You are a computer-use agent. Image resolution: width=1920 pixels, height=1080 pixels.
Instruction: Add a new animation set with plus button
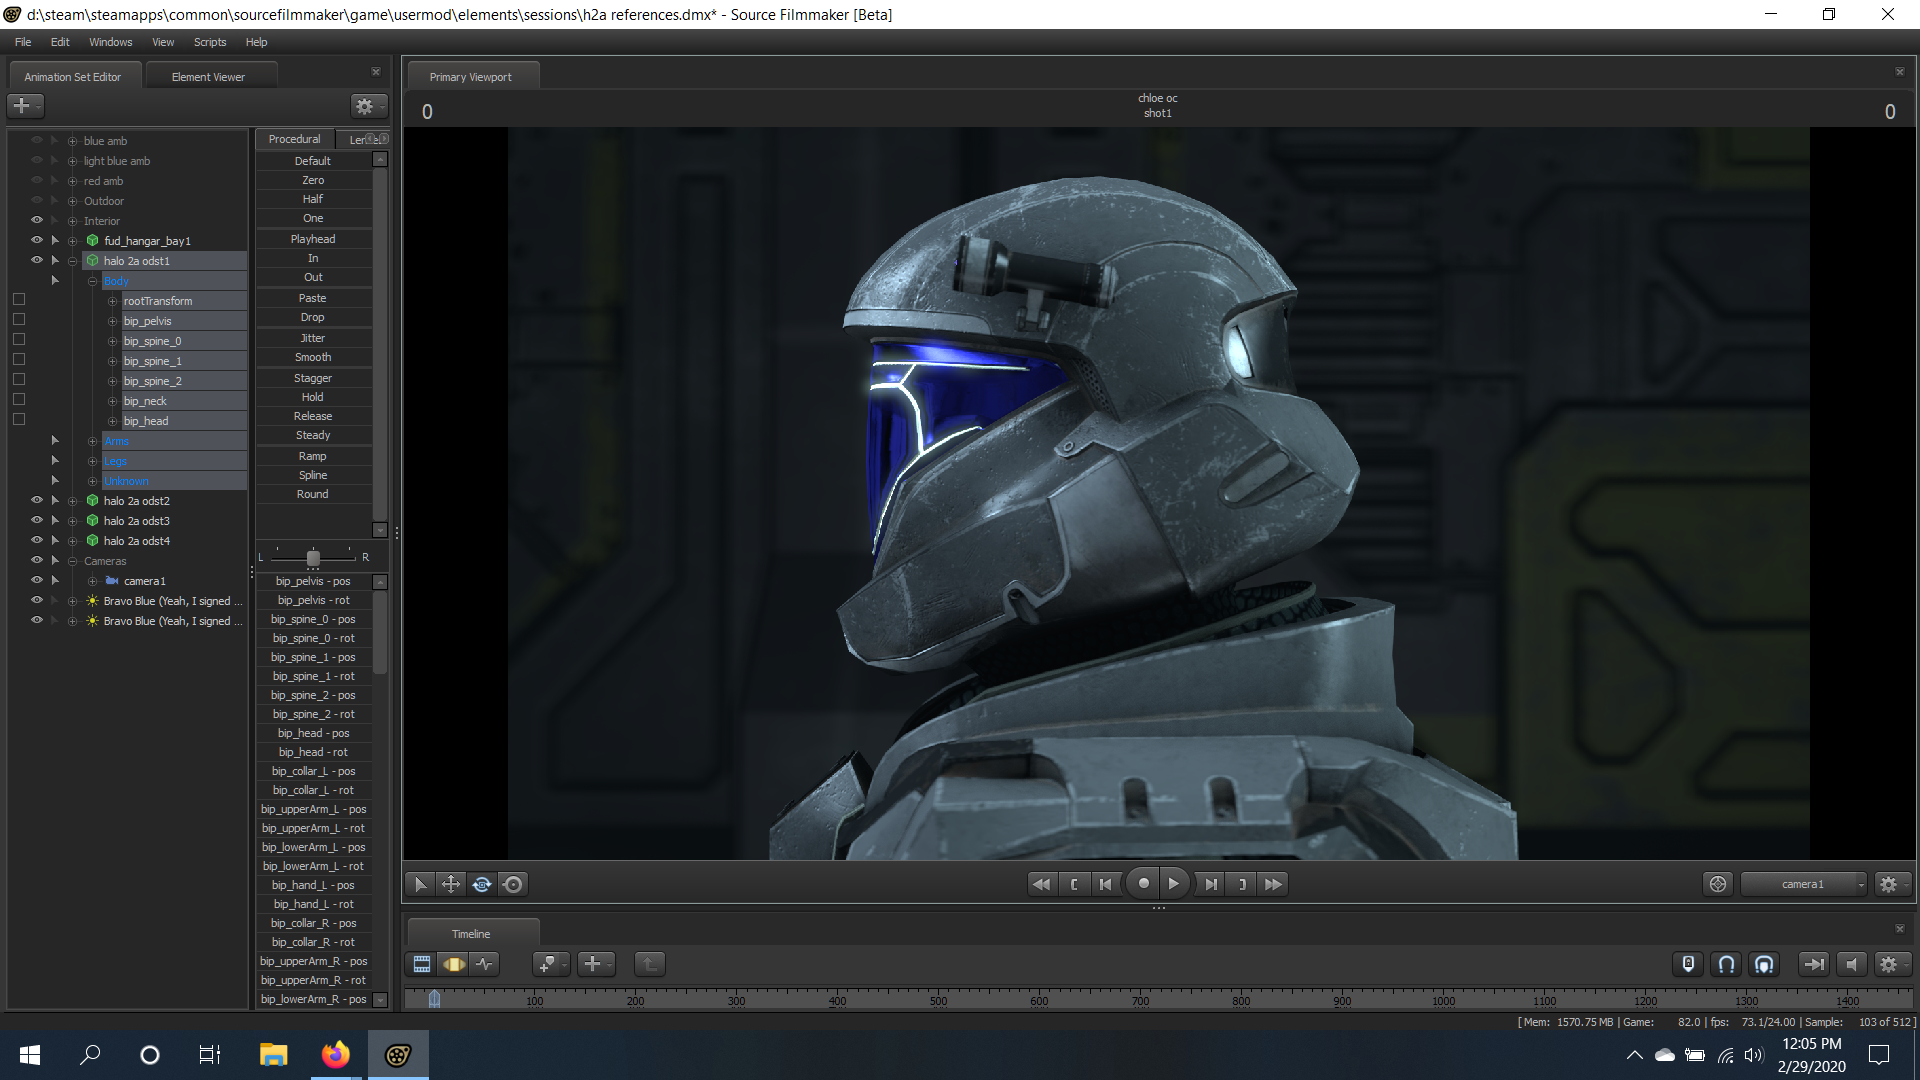(x=25, y=105)
